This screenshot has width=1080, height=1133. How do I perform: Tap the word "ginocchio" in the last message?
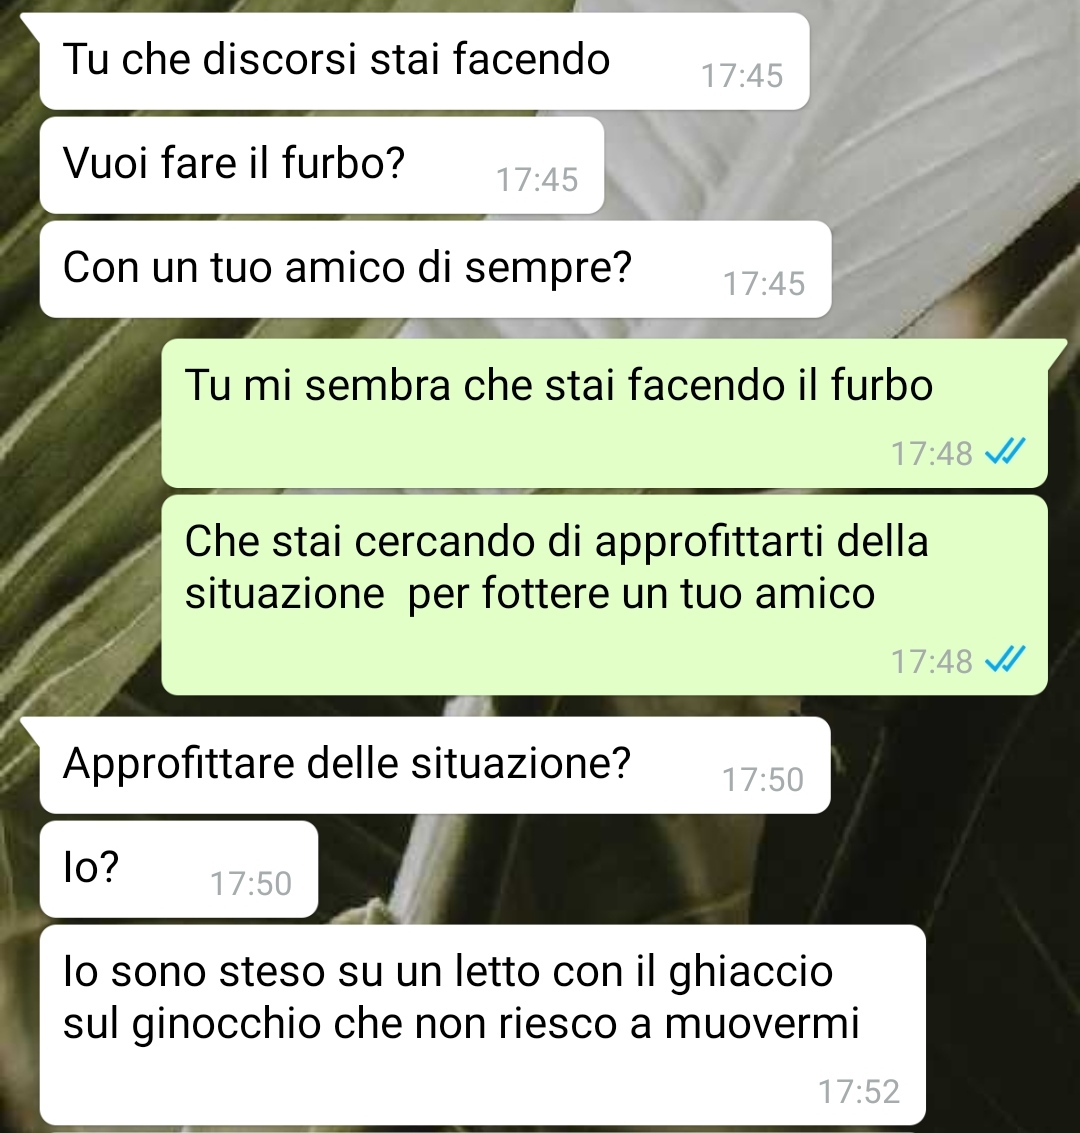pos(227,1025)
